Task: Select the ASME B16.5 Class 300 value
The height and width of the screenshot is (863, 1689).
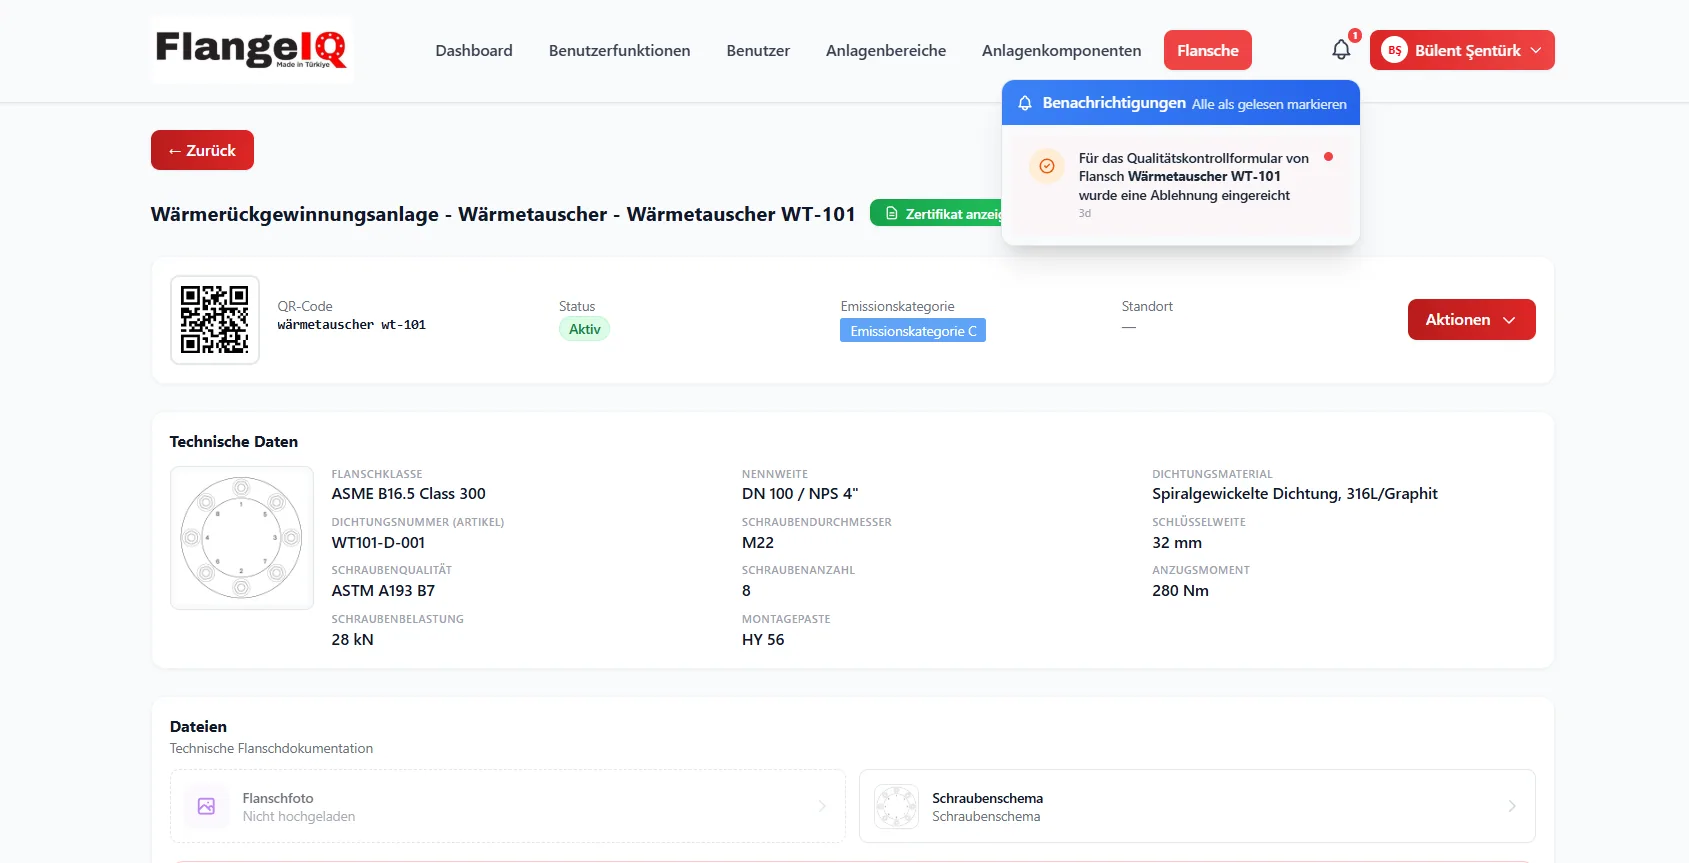Action: coord(409,494)
